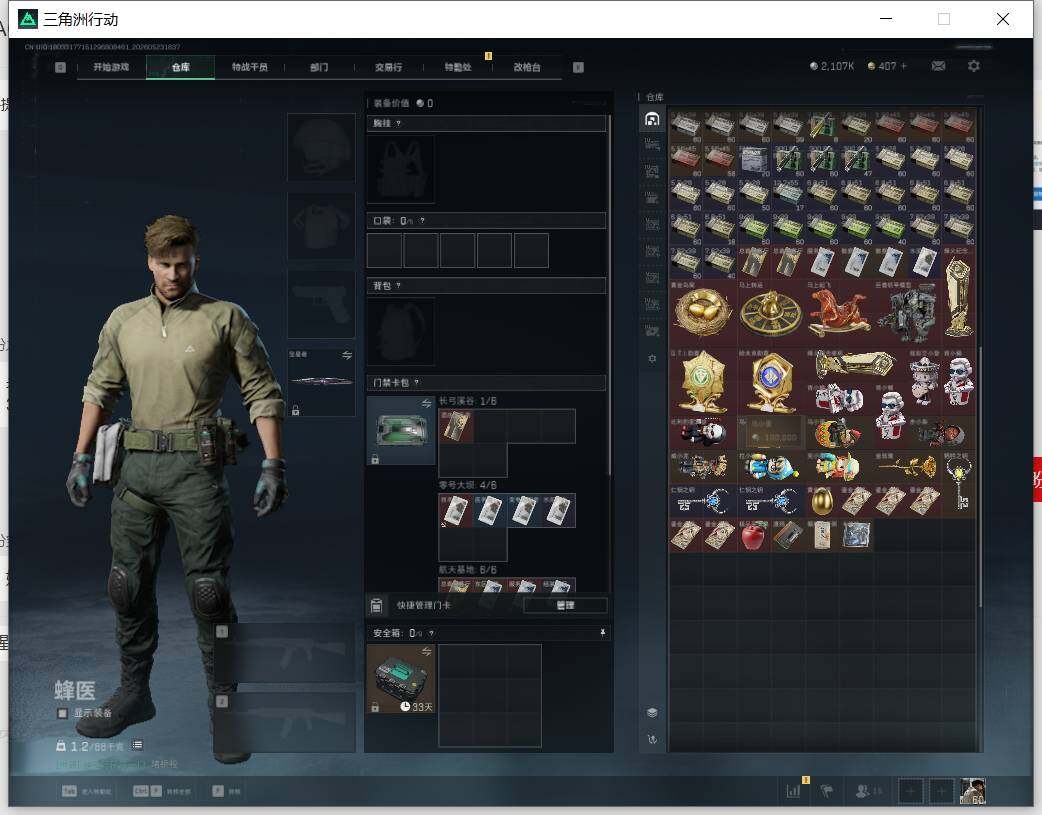
Task: Click the left arrow beside 开始游戏
Action: [x=60, y=67]
